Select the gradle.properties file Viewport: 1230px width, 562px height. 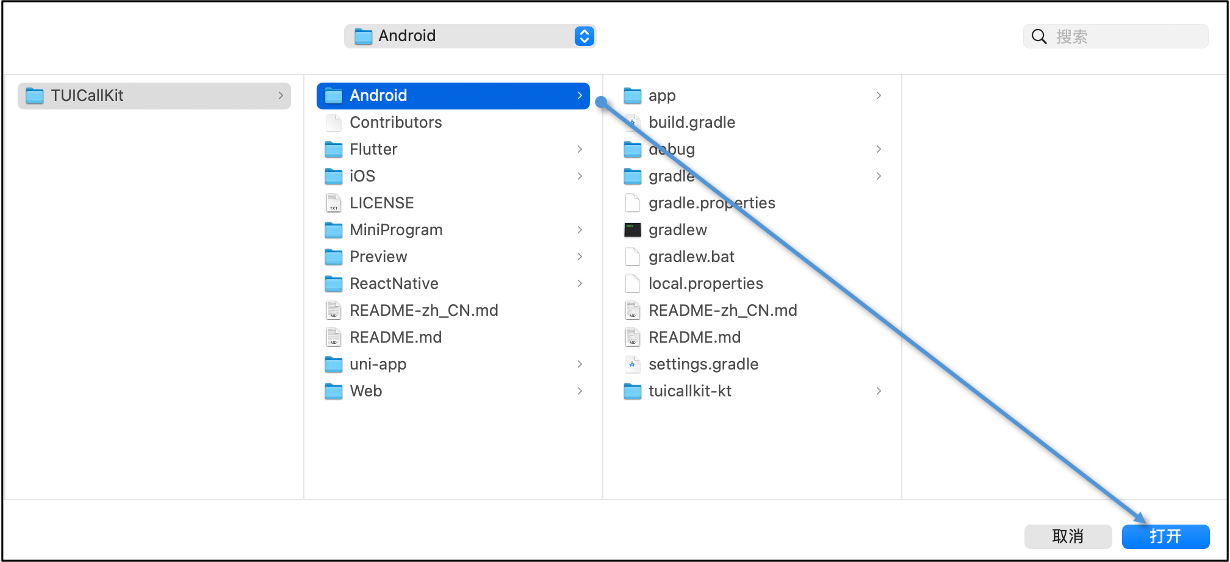(x=711, y=203)
